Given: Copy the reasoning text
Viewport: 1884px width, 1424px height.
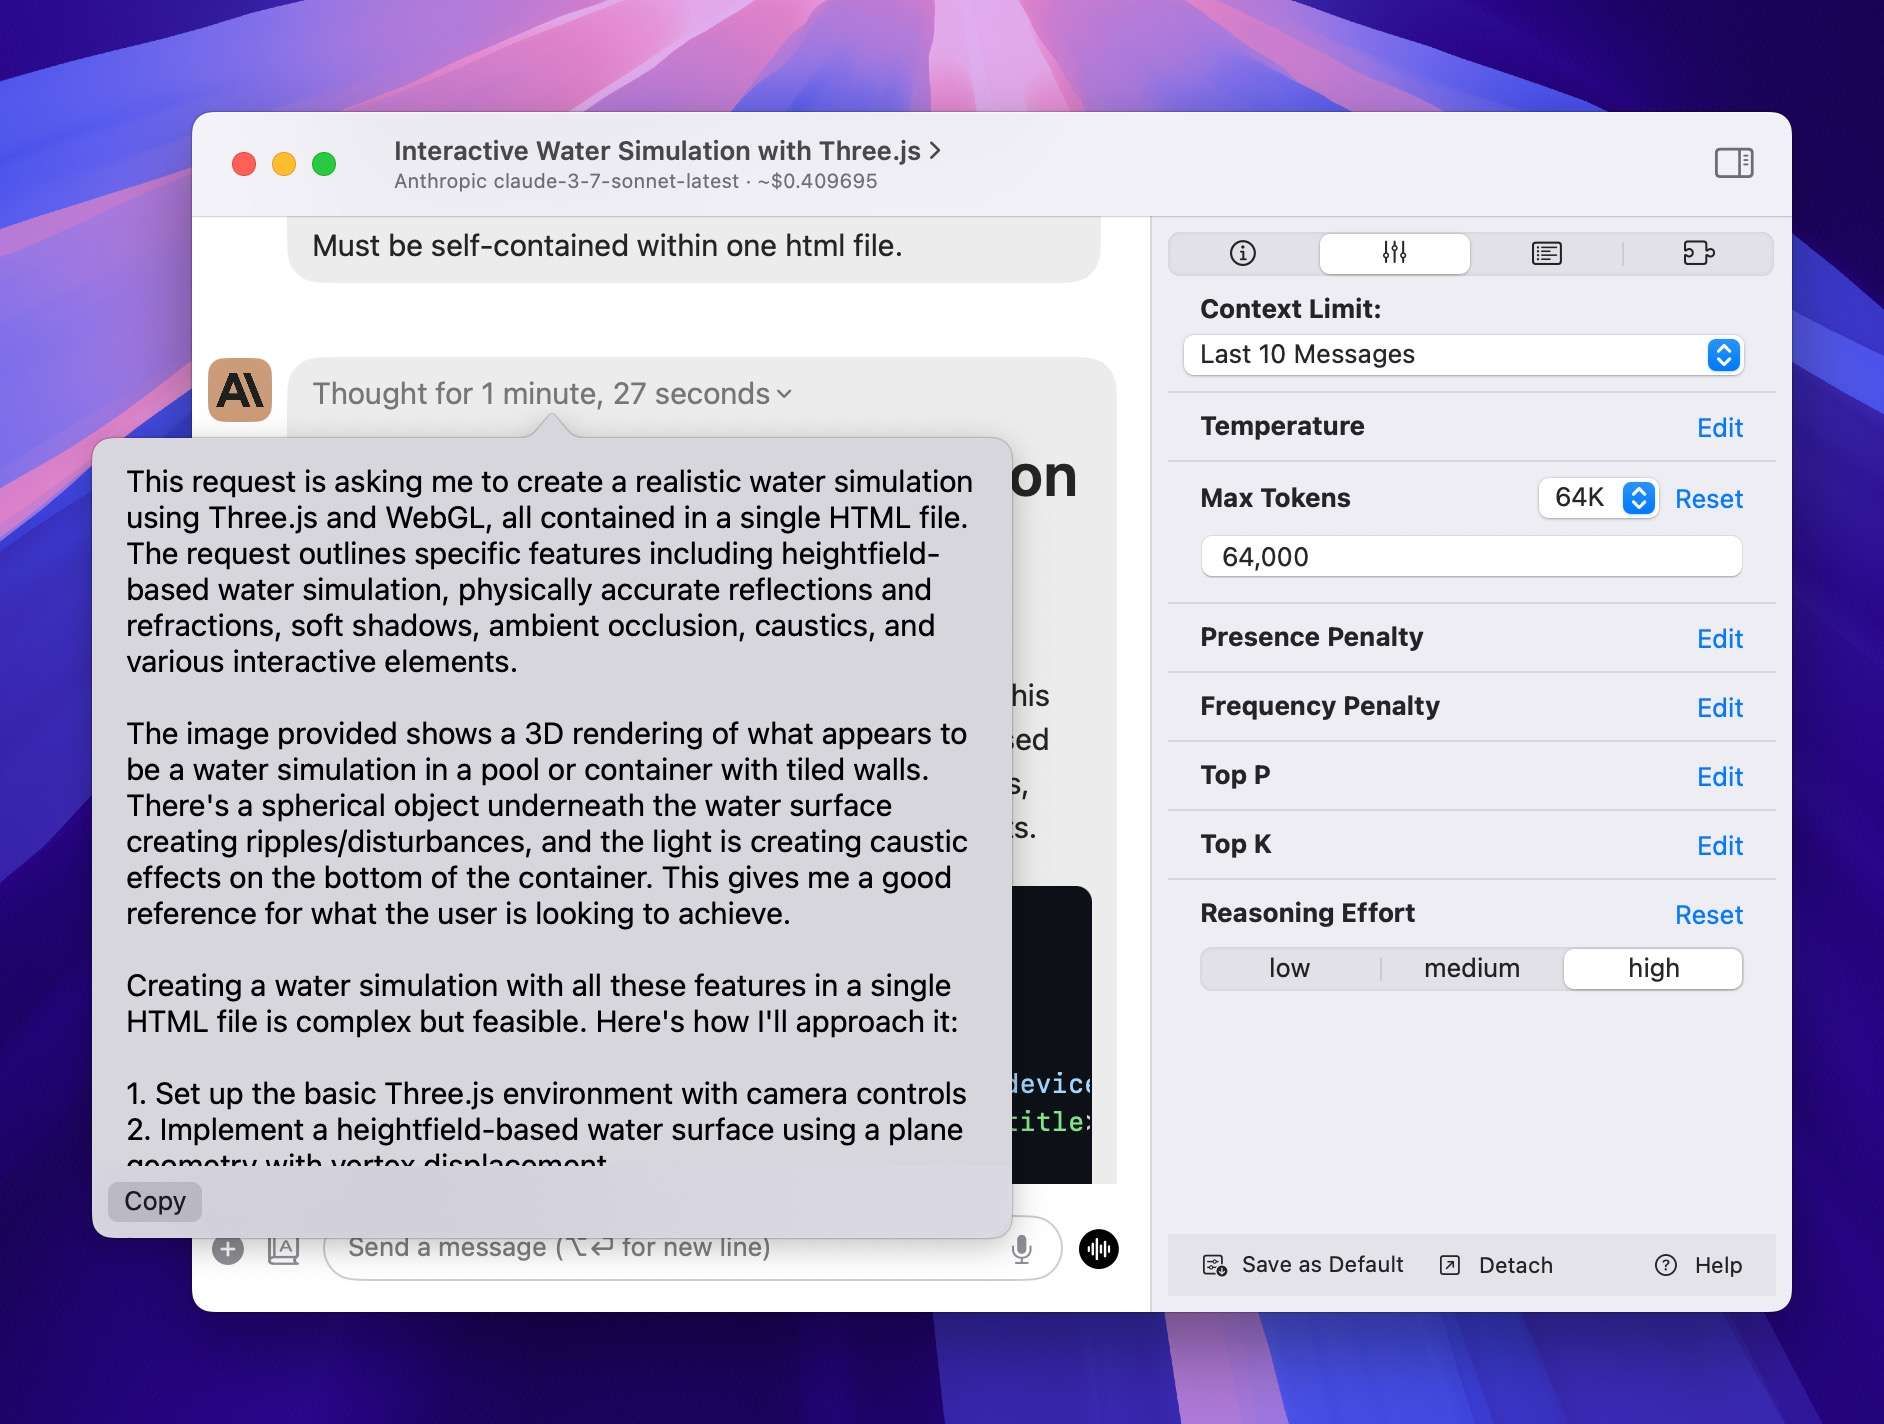Looking at the screenshot, I should [155, 1201].
